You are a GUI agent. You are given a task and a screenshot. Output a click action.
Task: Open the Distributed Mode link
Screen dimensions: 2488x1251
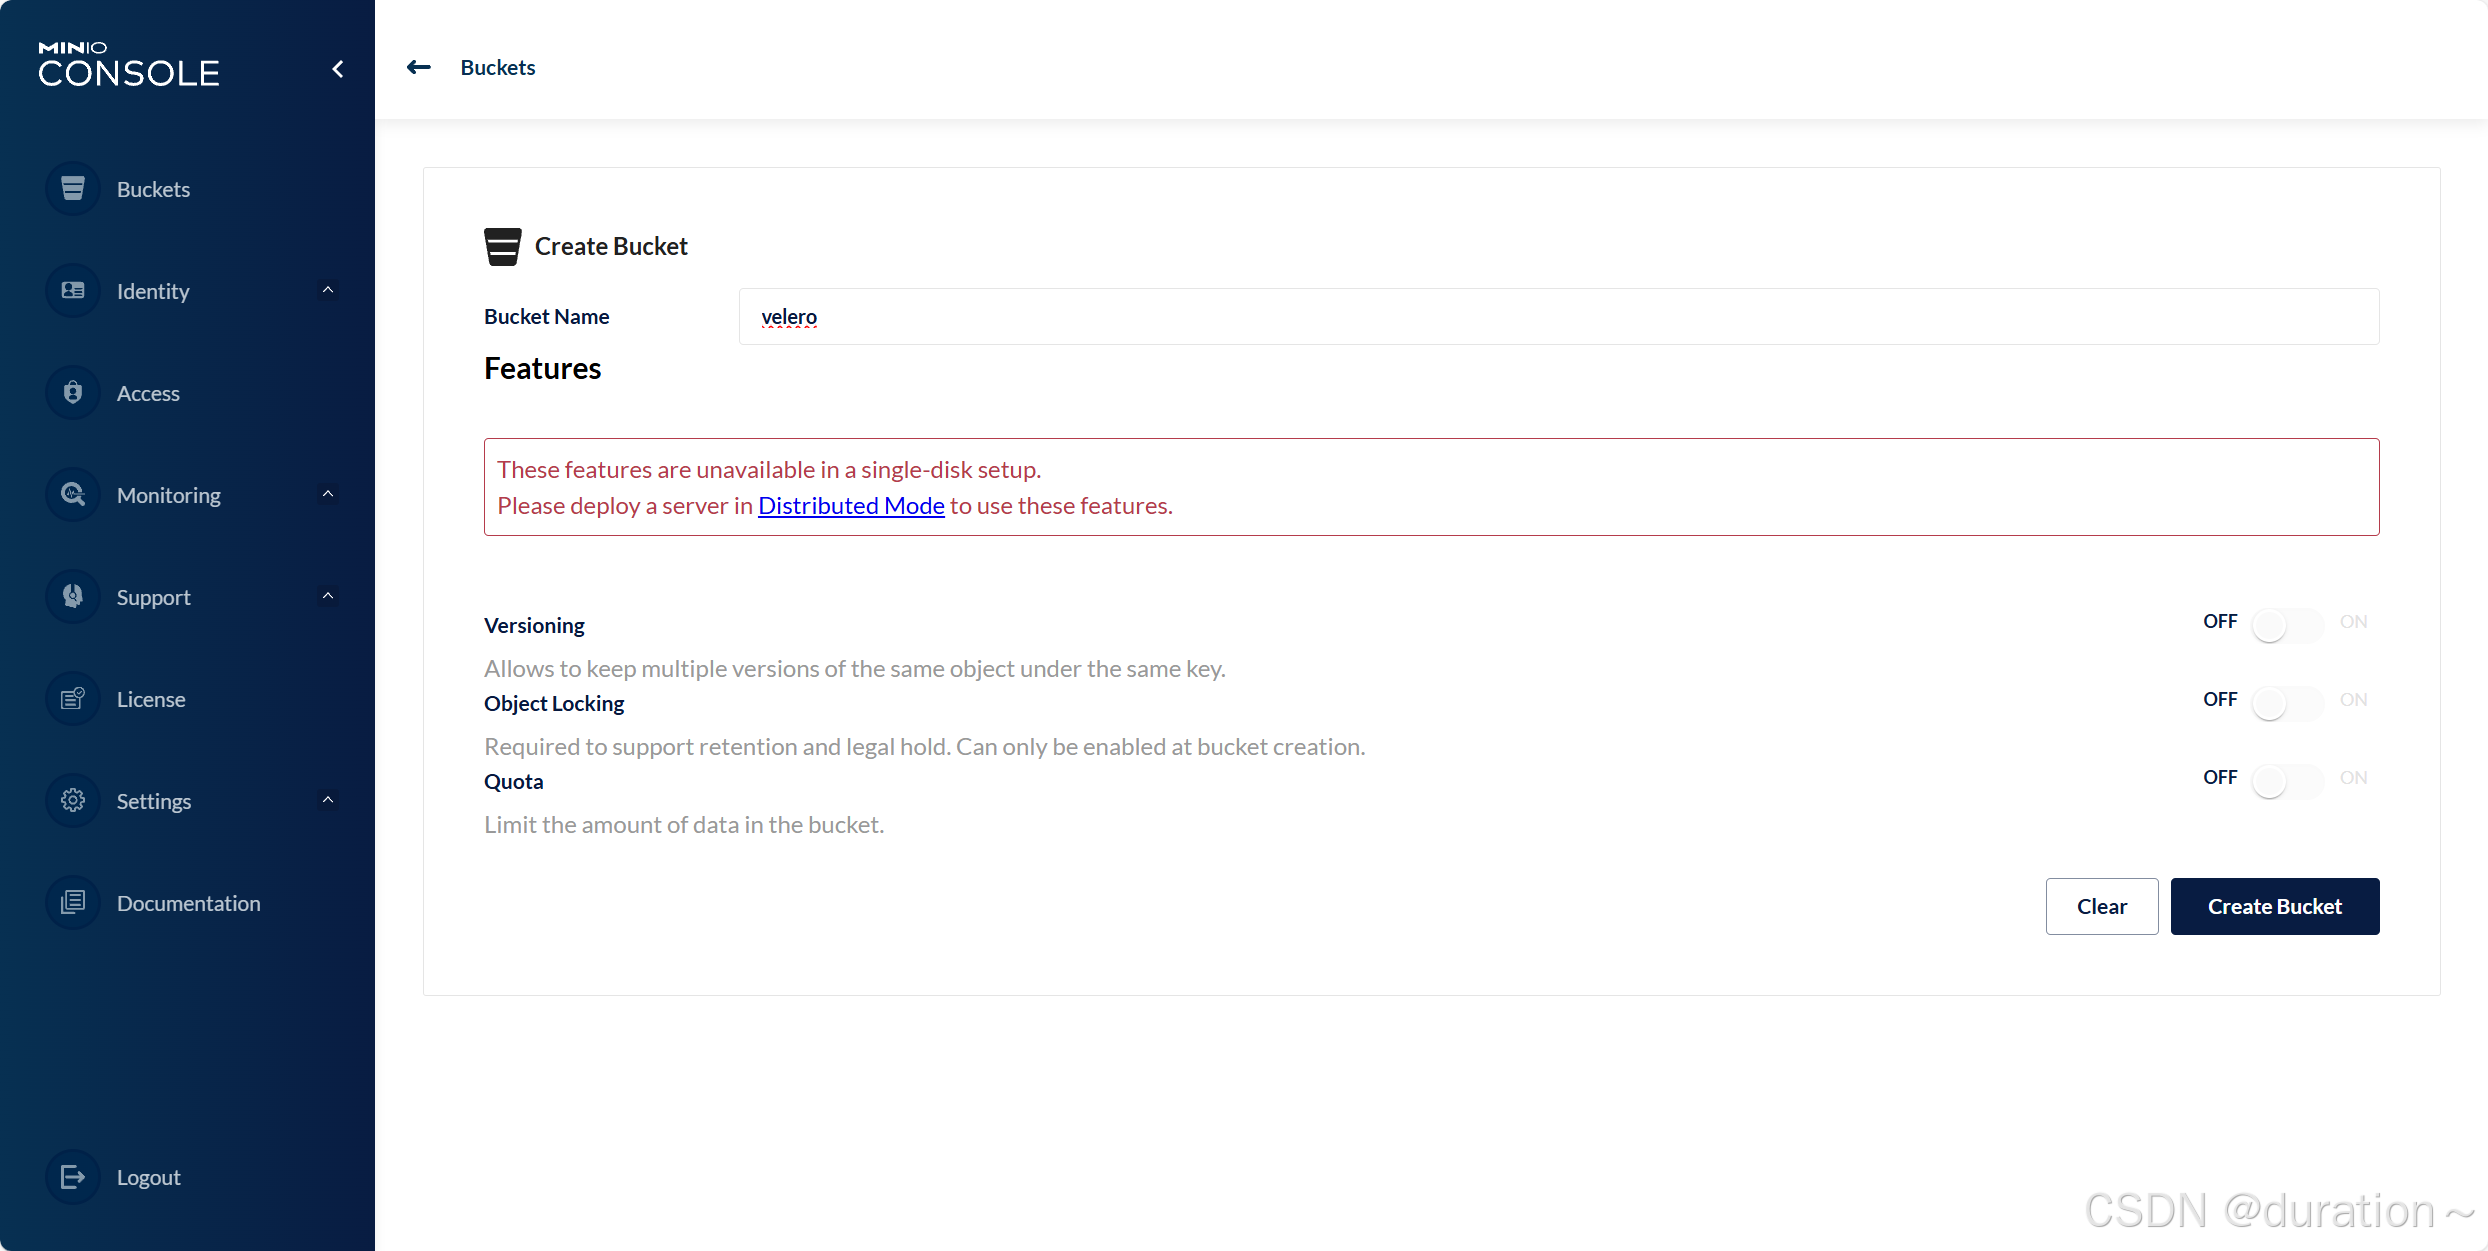851,506
